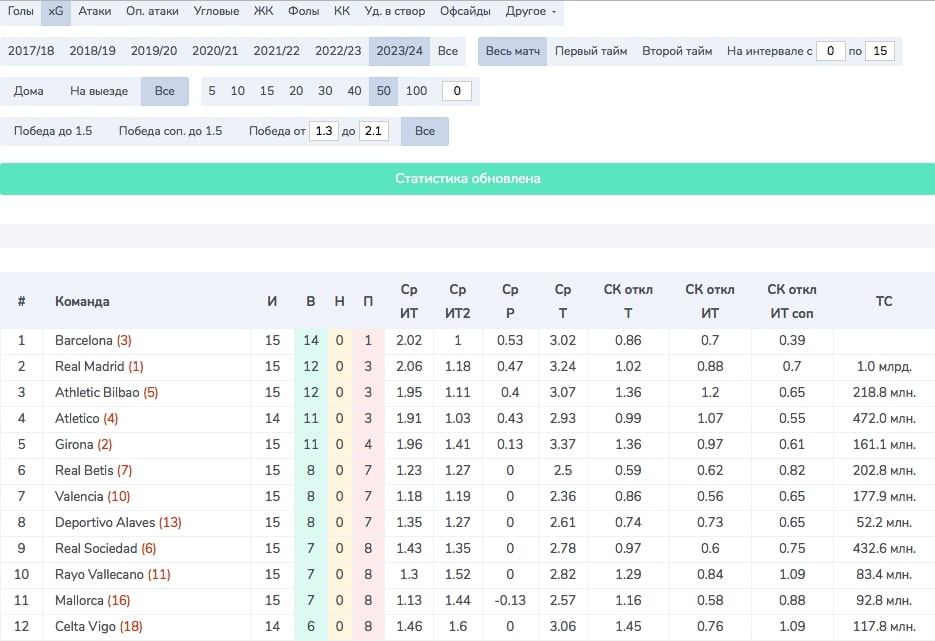
Task: Open the Офсайды tab
Action: tap(465, 11)
